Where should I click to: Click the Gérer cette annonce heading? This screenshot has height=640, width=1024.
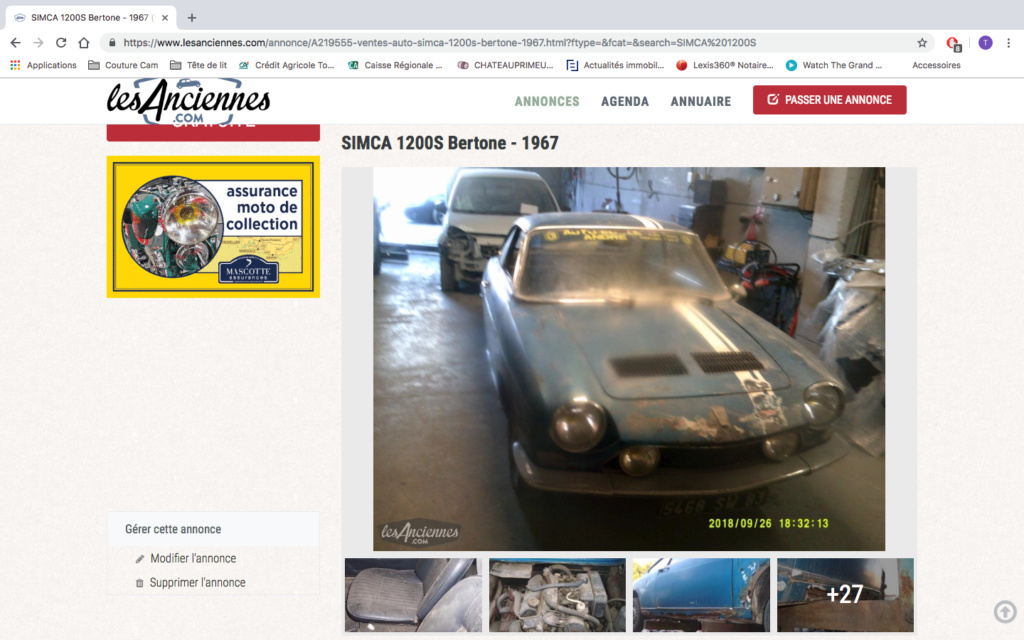pos(173,529)
